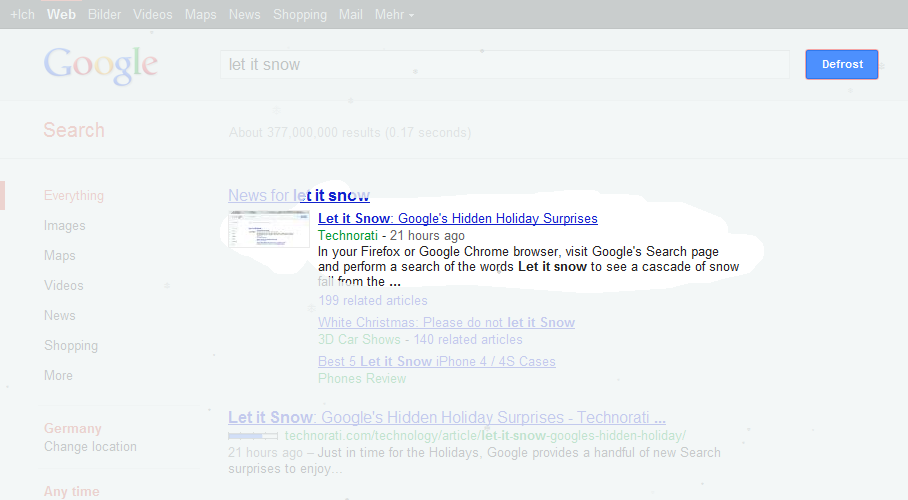The image size is (908, 500).
Task: Open Mail from the top bar
Action: click(350, 15)
